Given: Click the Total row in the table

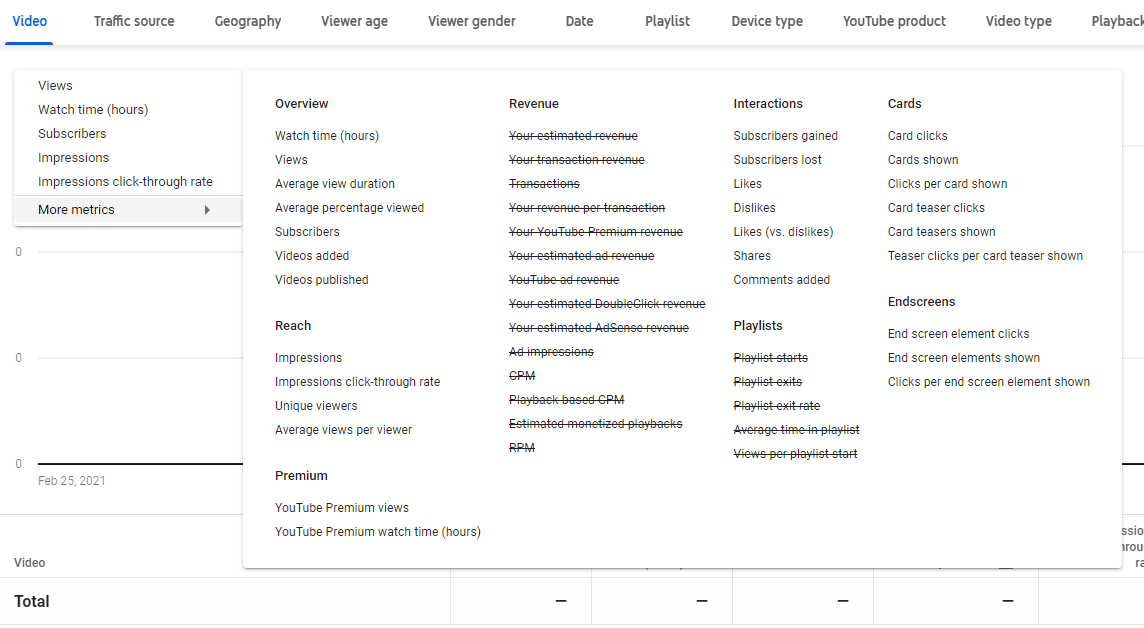Looking at the screenshot, I should tap(33, 601).
